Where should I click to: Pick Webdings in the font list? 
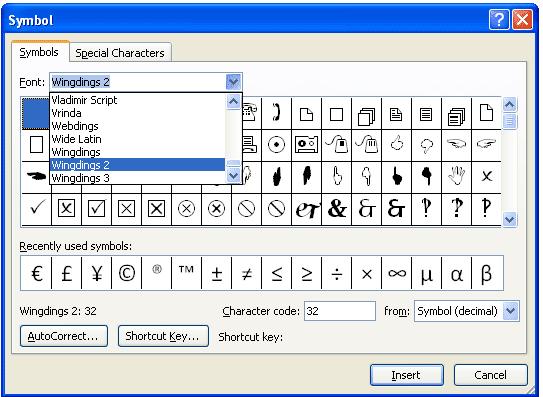tap(137, 126)
